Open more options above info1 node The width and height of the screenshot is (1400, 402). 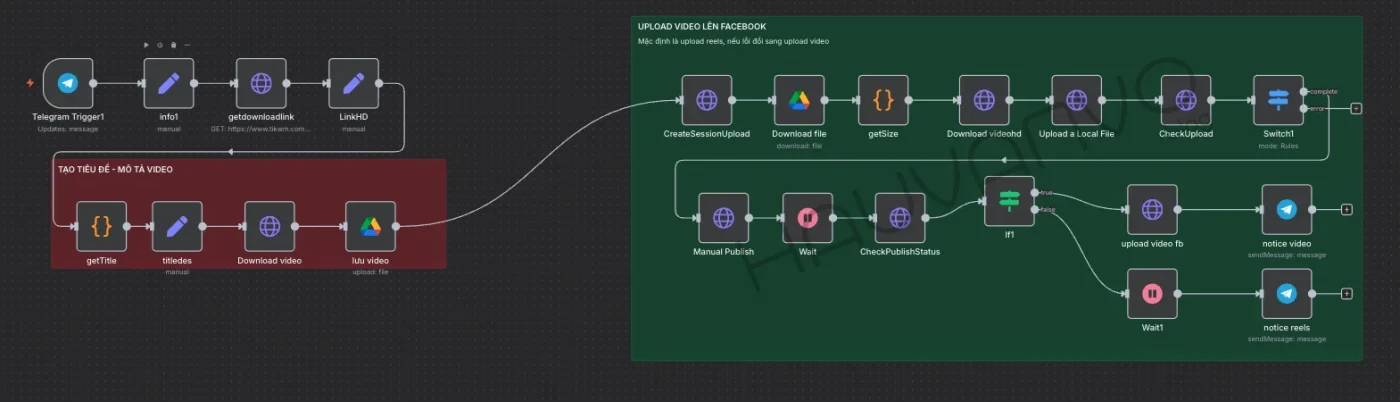pos(187,45)
